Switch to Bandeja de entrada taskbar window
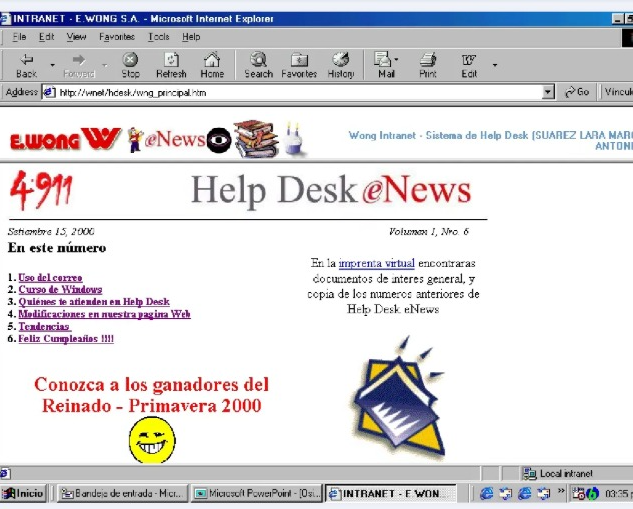 [x=122, y=494]
